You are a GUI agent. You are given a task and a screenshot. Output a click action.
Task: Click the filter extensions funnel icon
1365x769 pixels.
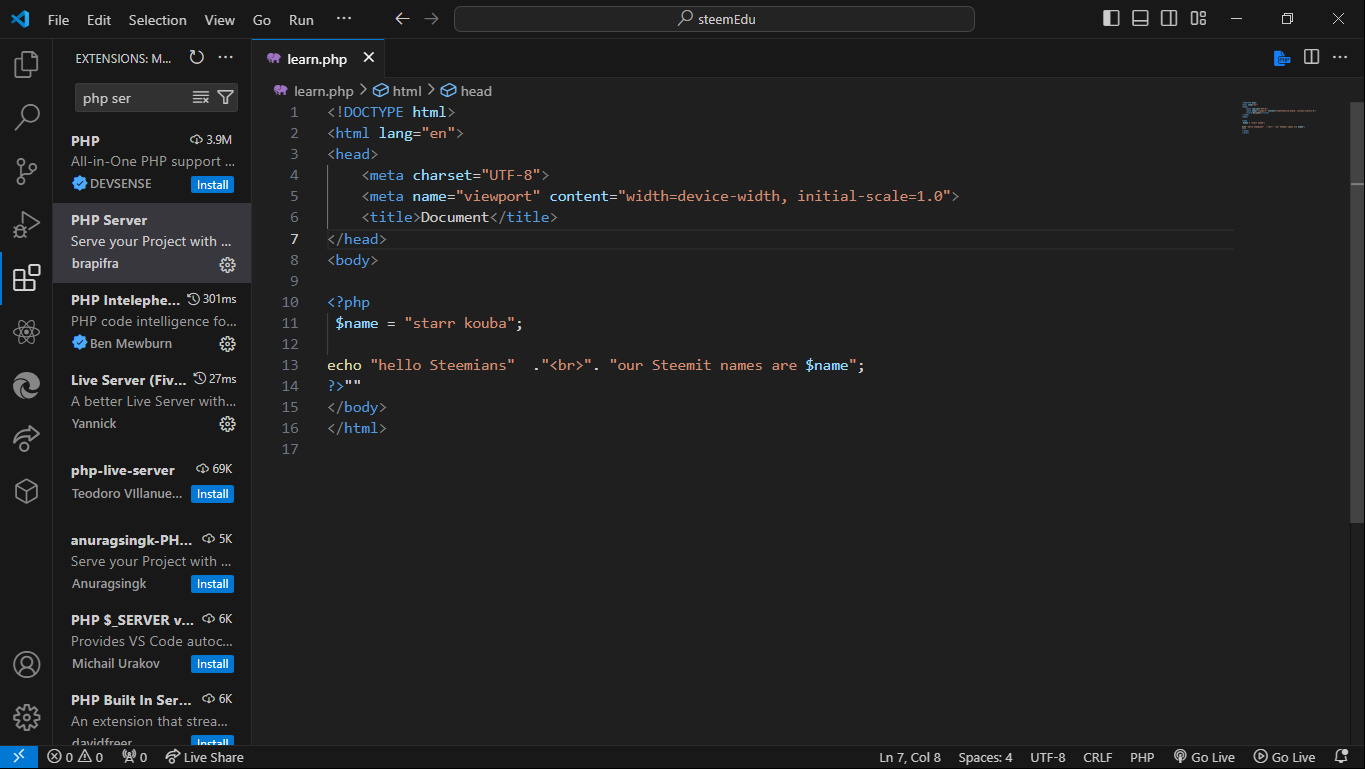[x=226, y=97]
